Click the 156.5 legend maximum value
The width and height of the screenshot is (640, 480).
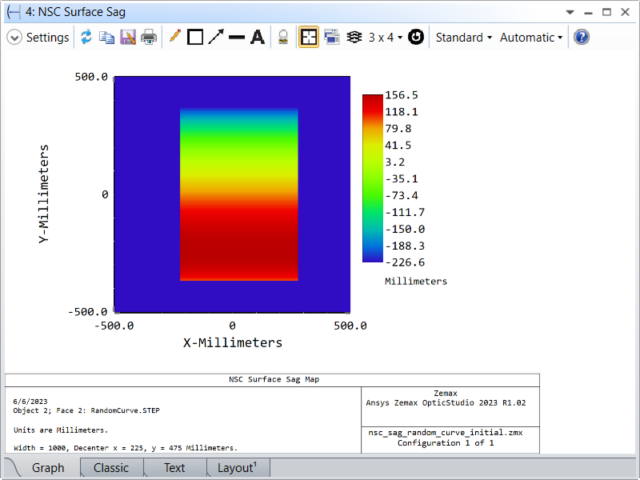click(x=402, y=95)
